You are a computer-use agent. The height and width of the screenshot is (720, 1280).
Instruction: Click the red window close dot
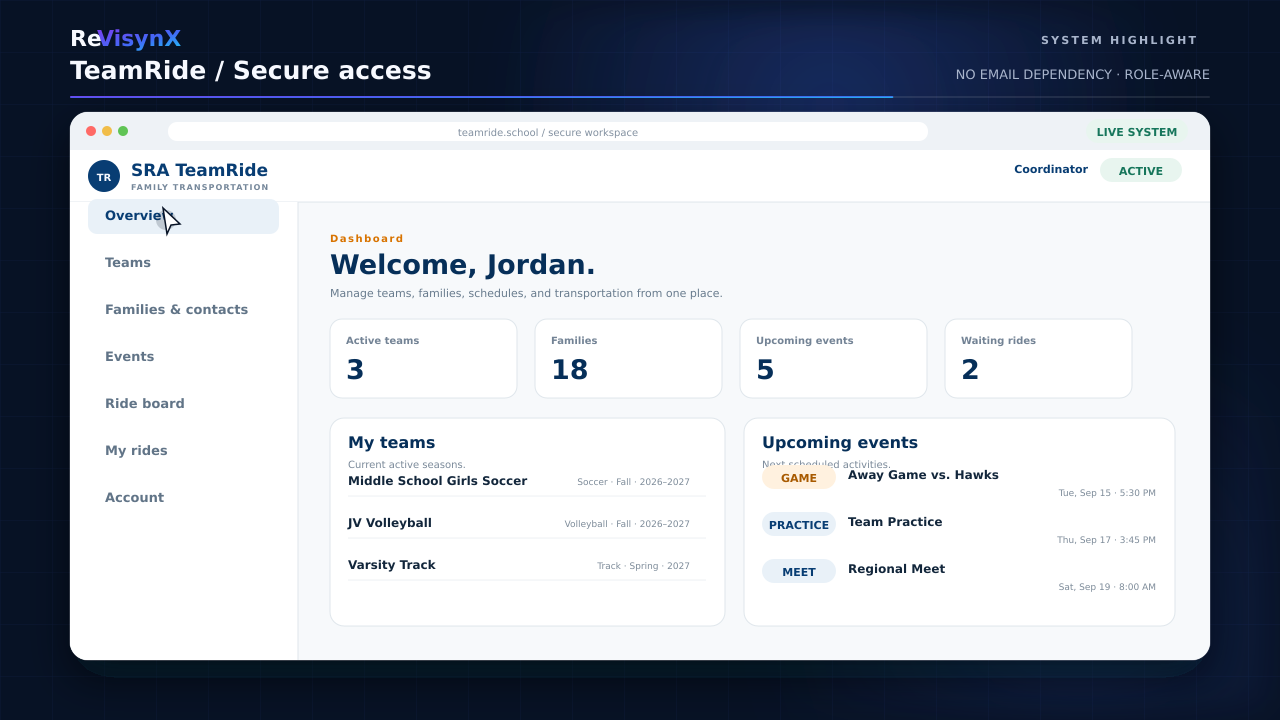click(x=91, y=131)
